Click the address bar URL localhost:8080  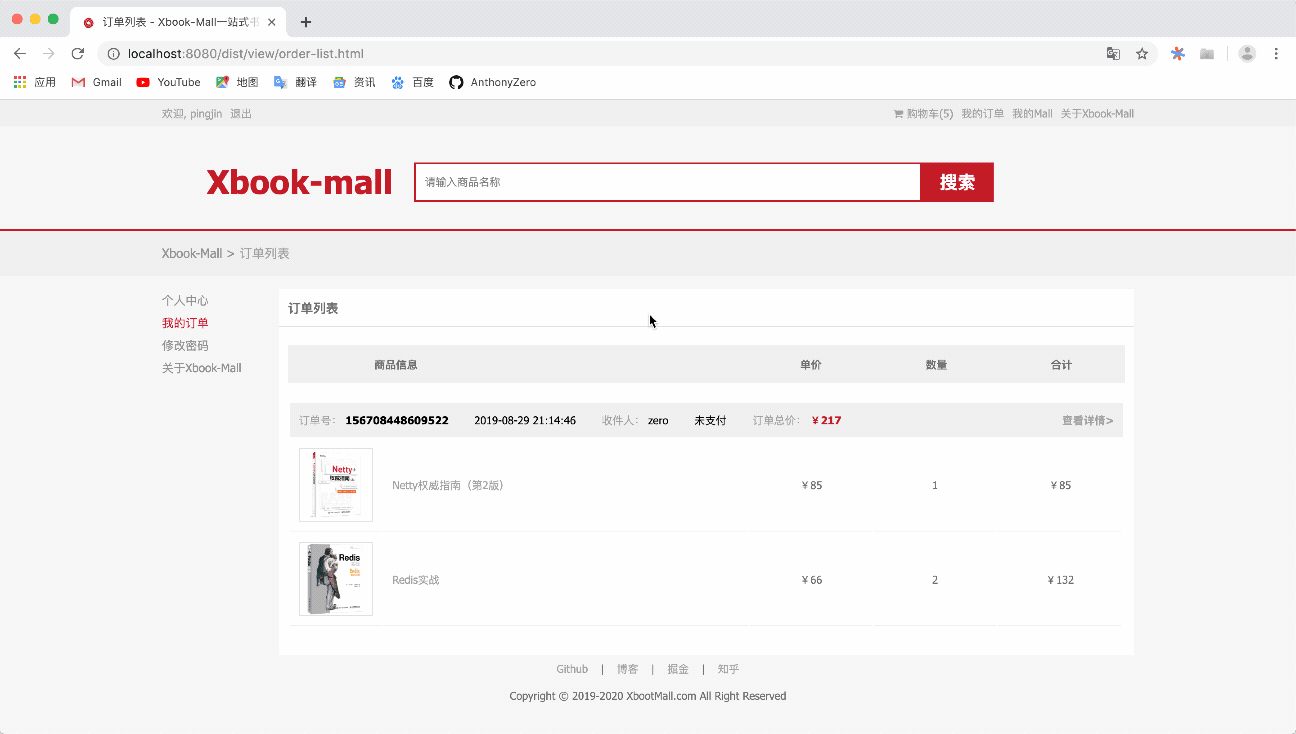click(245, 54)
